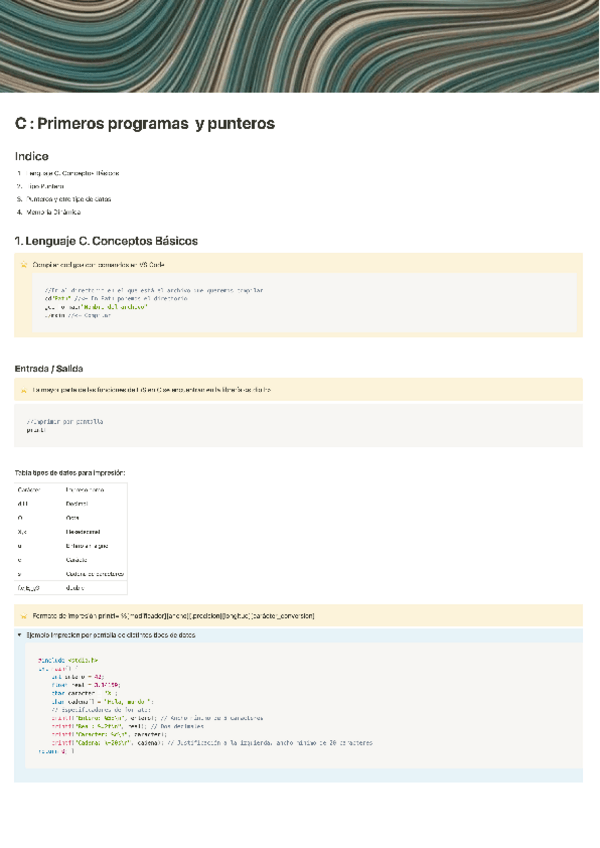Click the lightbulb icon beside 'Formato de impresión printf'
The width and height of the screenshot is (600, 848).
pos(23,615)
